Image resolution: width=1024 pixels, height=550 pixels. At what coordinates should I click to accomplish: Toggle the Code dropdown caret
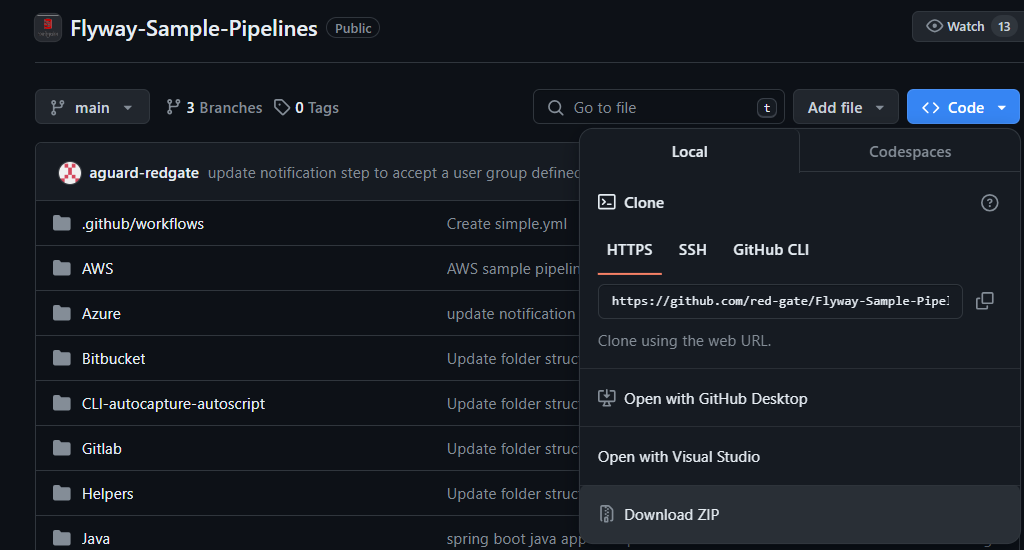(x=1002, y=108)
